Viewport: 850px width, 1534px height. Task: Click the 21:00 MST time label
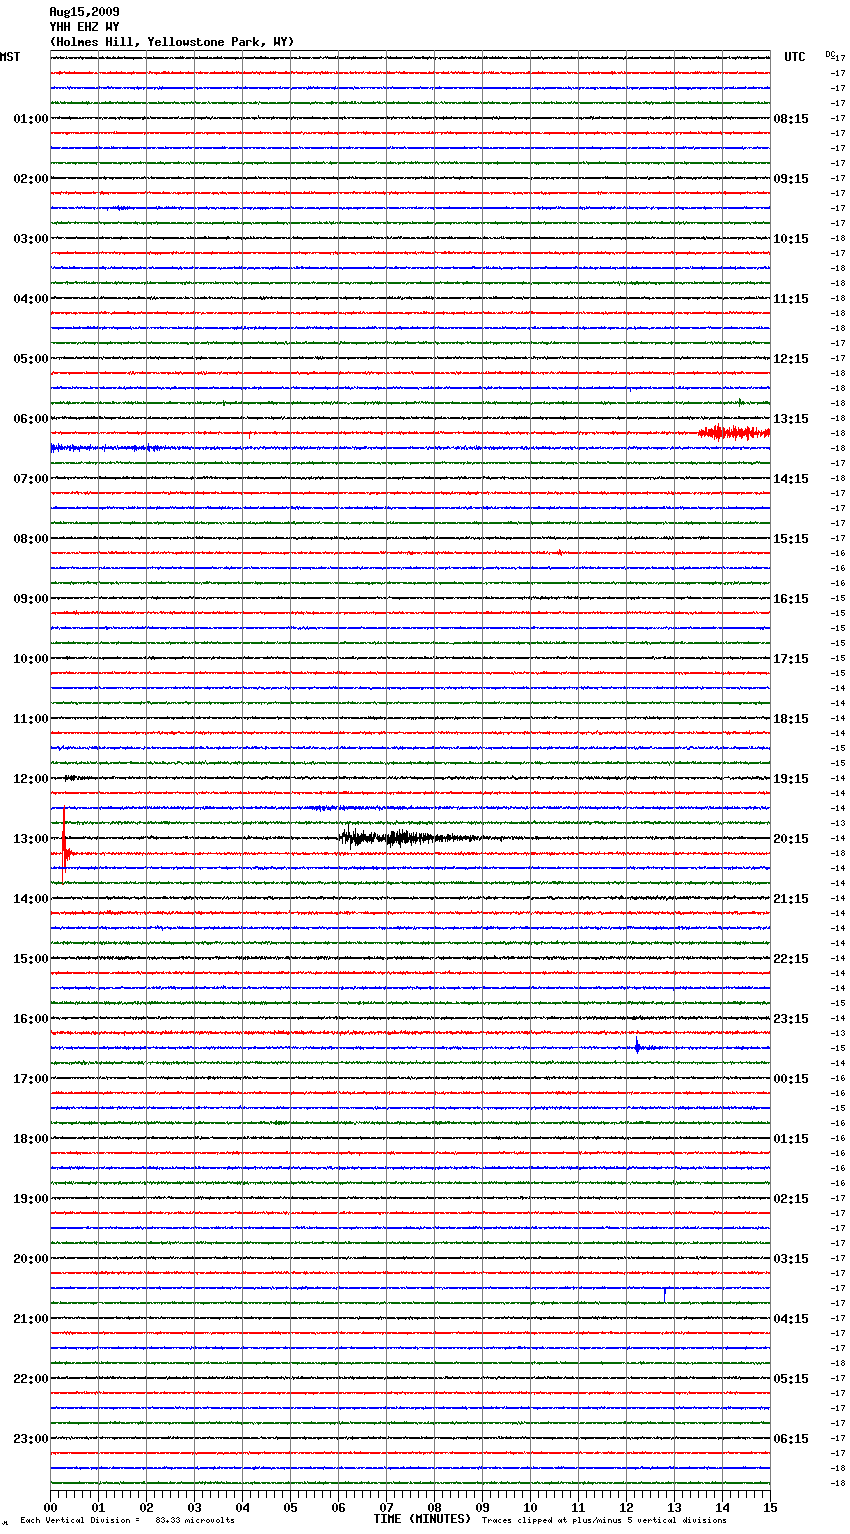[31, 1319]
